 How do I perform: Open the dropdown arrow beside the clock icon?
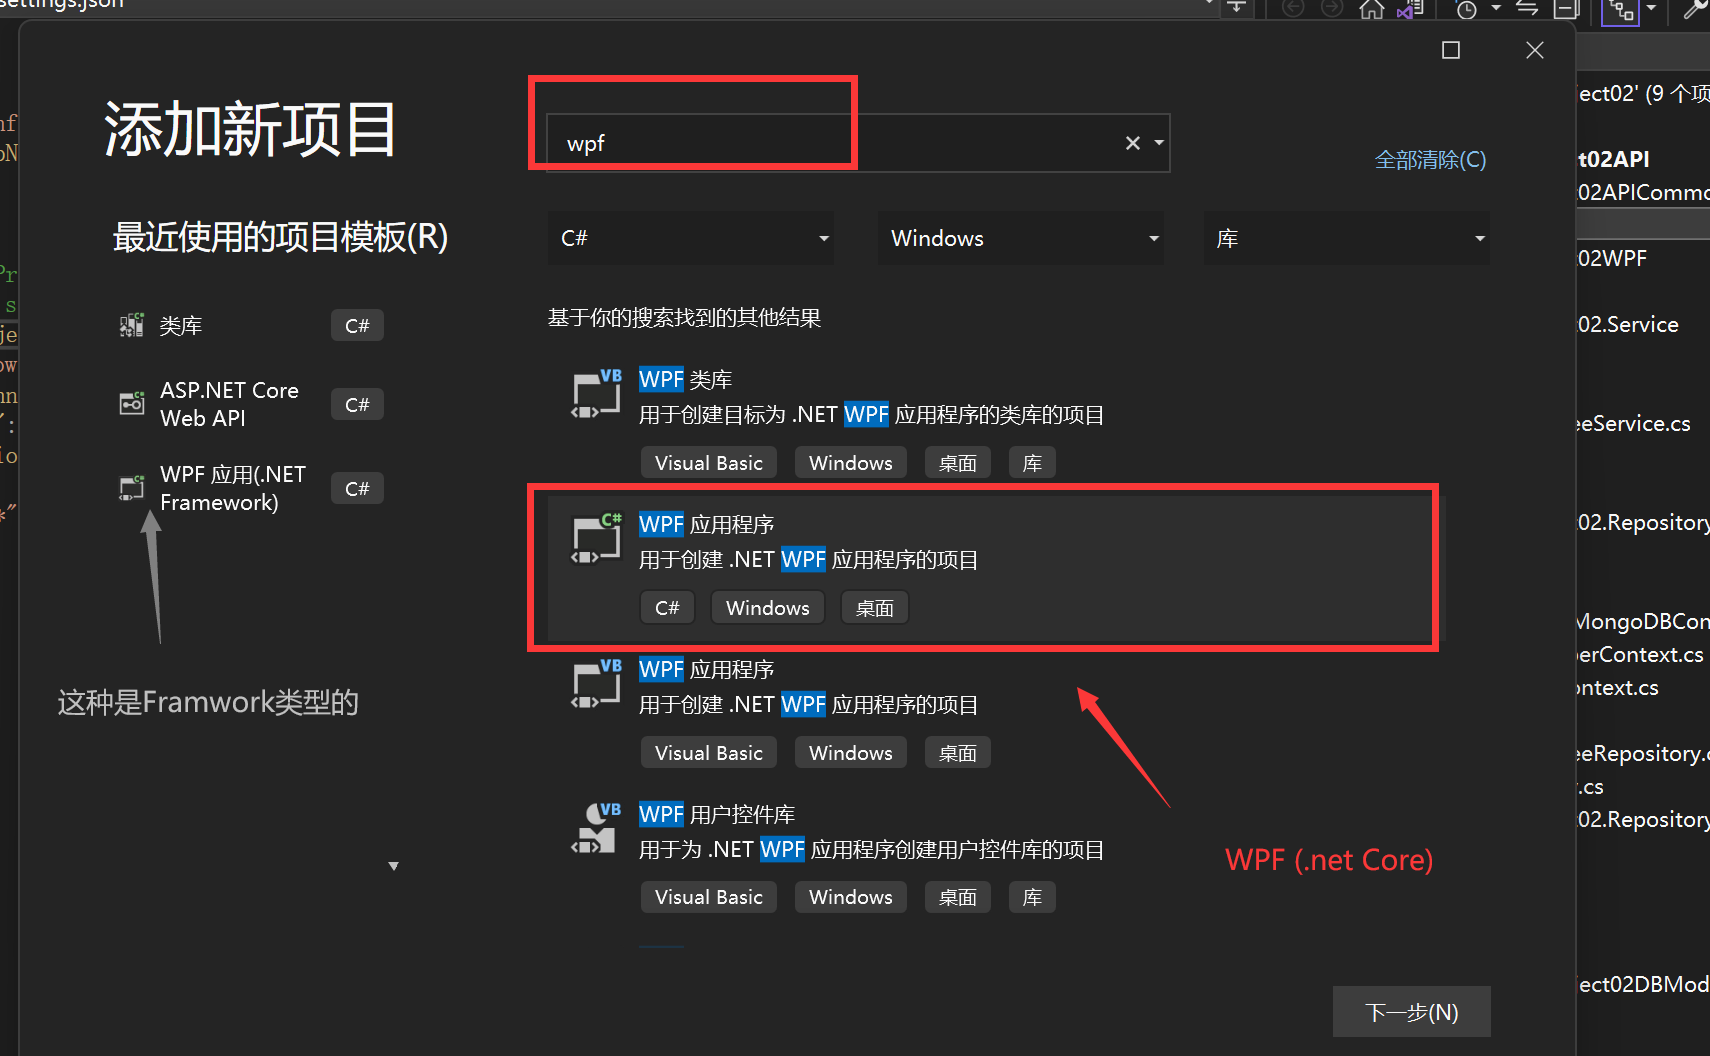[1496, 9]
